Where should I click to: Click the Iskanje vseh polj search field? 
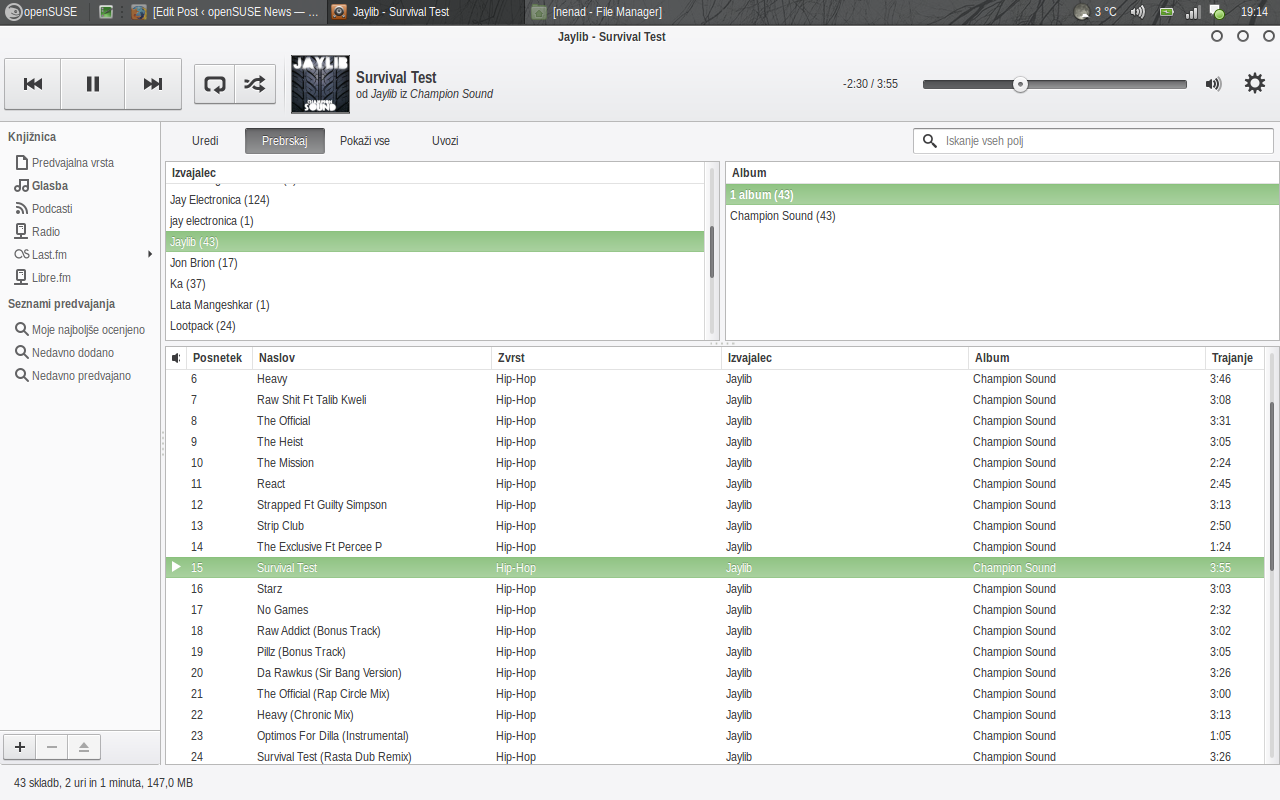(x=1093, y=141)
